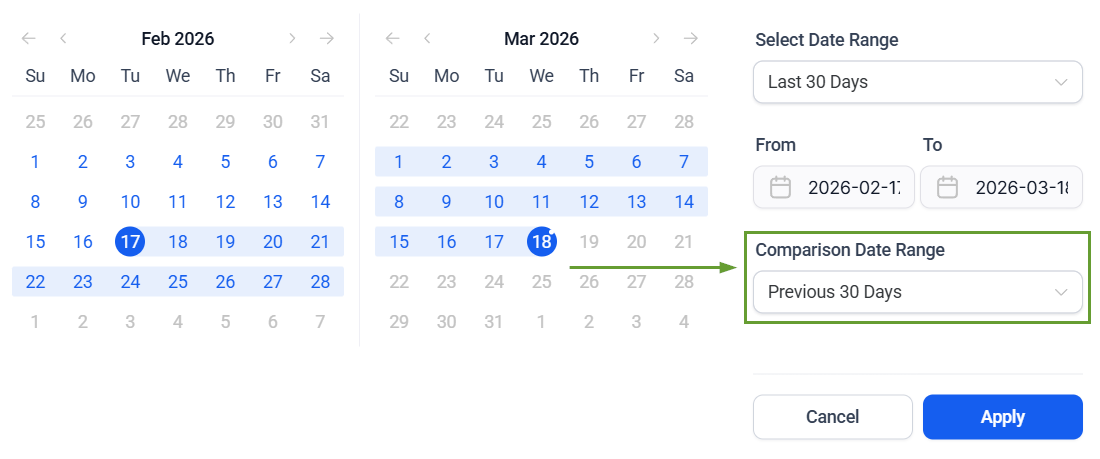Pick February 10 in the calendar
Image resolution: width=1100 pixels, height=459 pixels.
tap(130, 202)
